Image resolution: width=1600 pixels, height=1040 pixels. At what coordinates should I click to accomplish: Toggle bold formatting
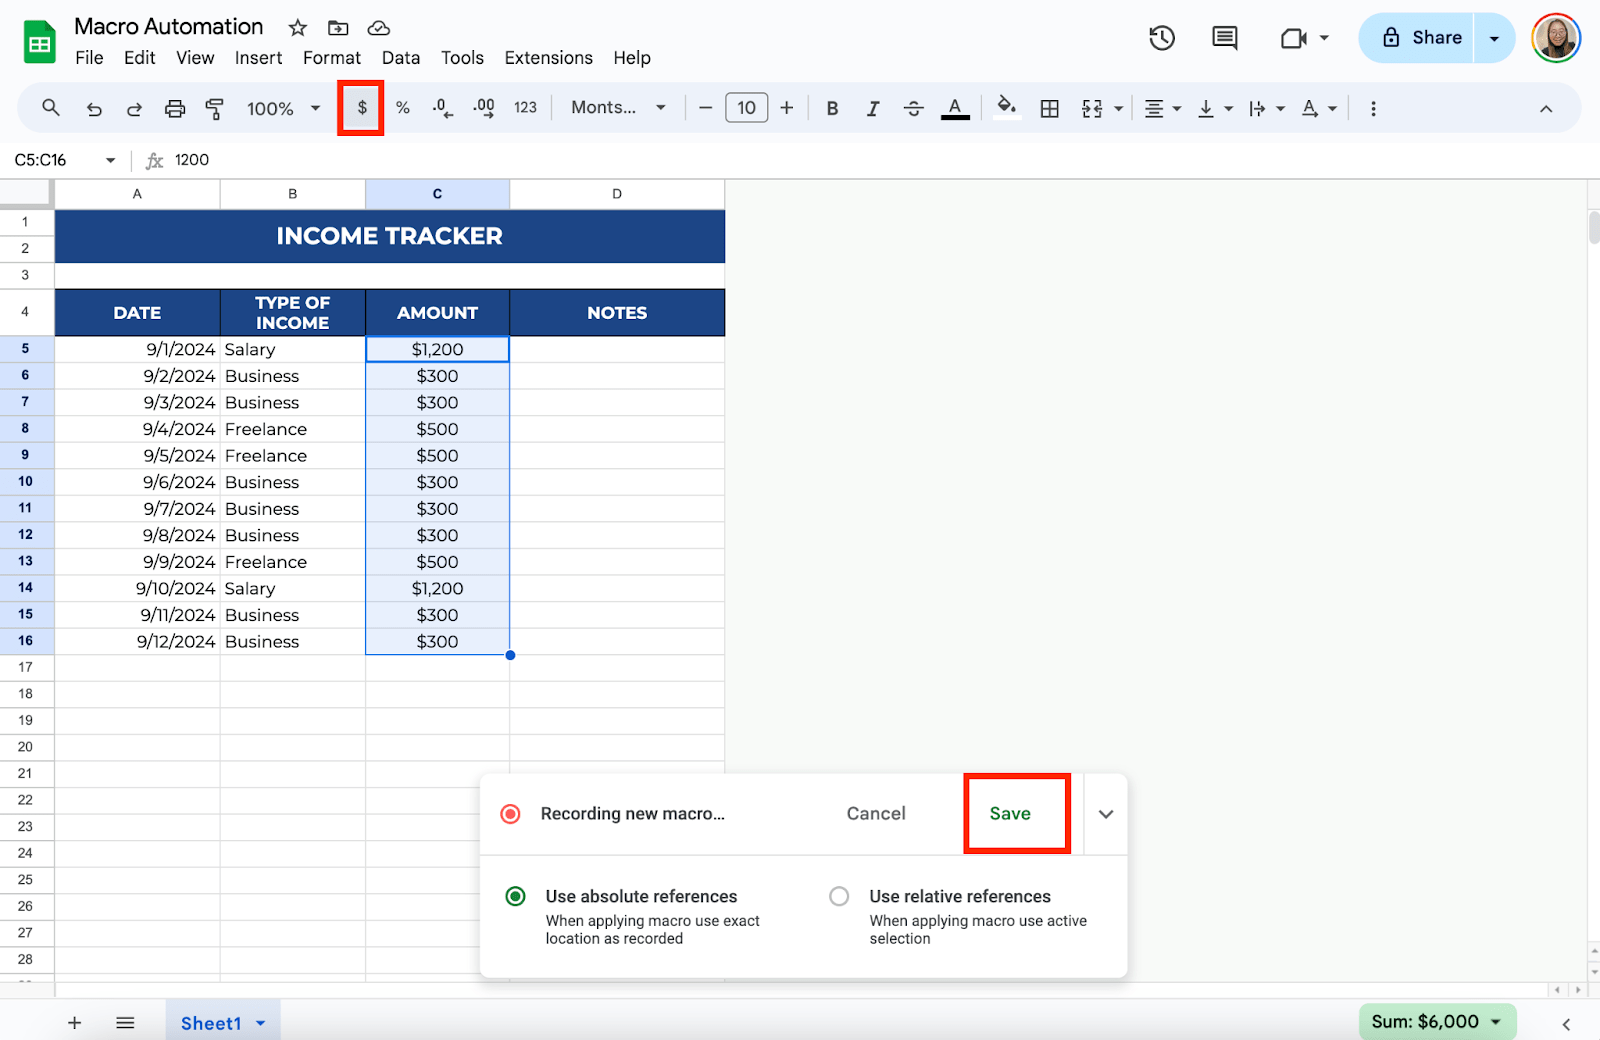pyautogui.click(x=832, y=108)
